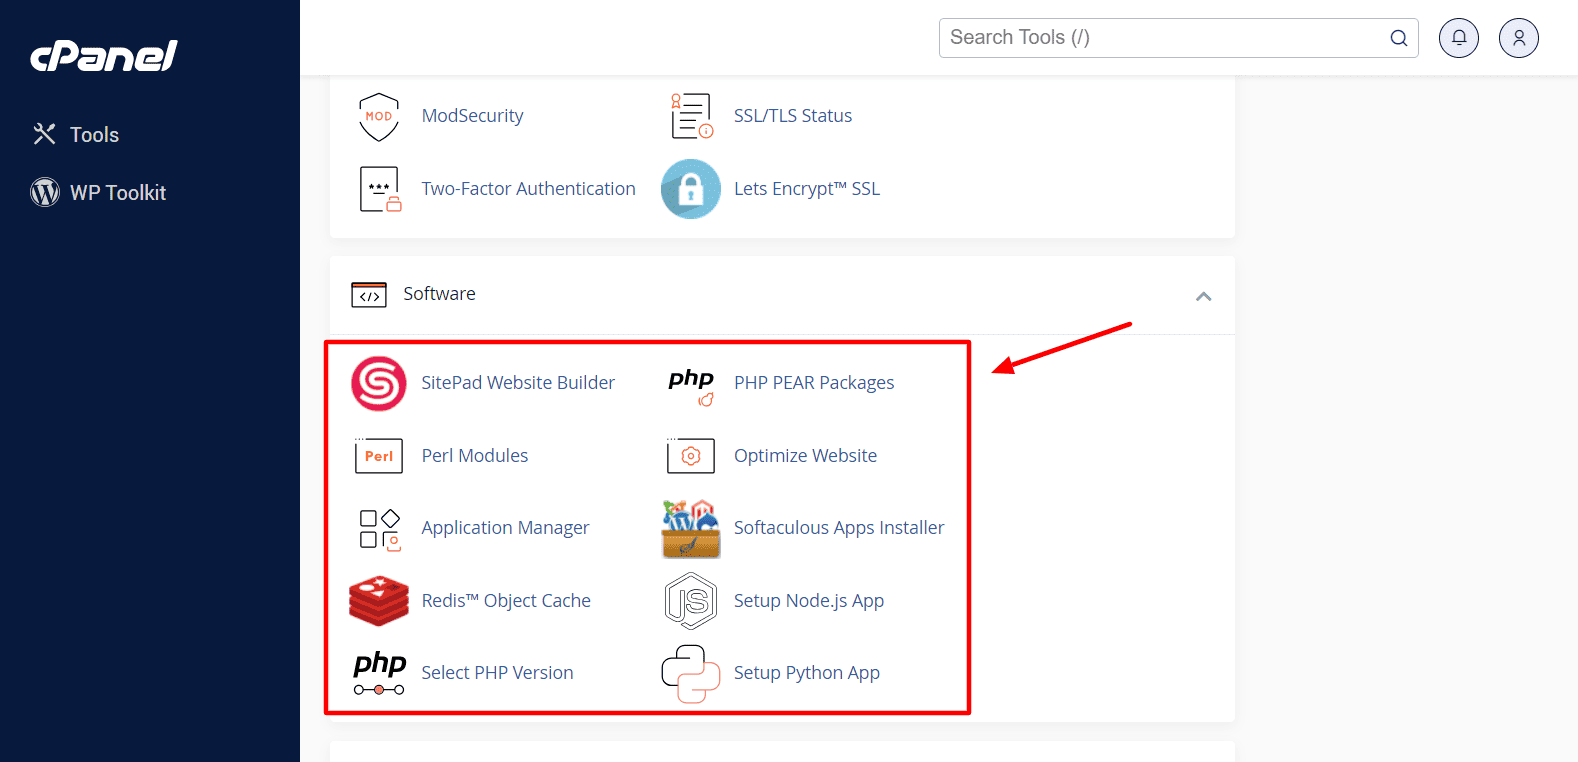Click the Perl Modules icon

pyautogui.click(x=379, y=456)
